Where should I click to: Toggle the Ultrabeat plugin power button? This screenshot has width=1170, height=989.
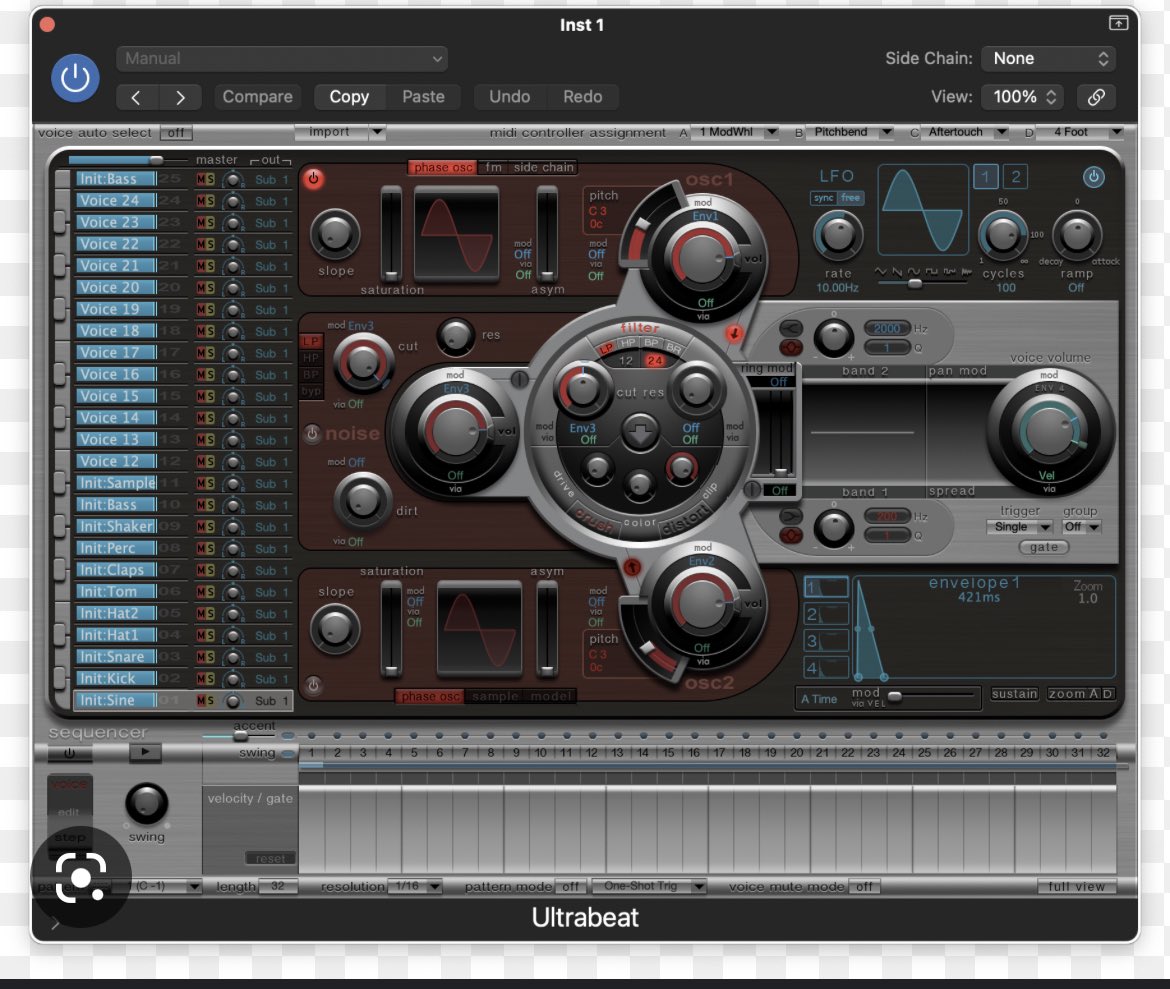(75, 78)
